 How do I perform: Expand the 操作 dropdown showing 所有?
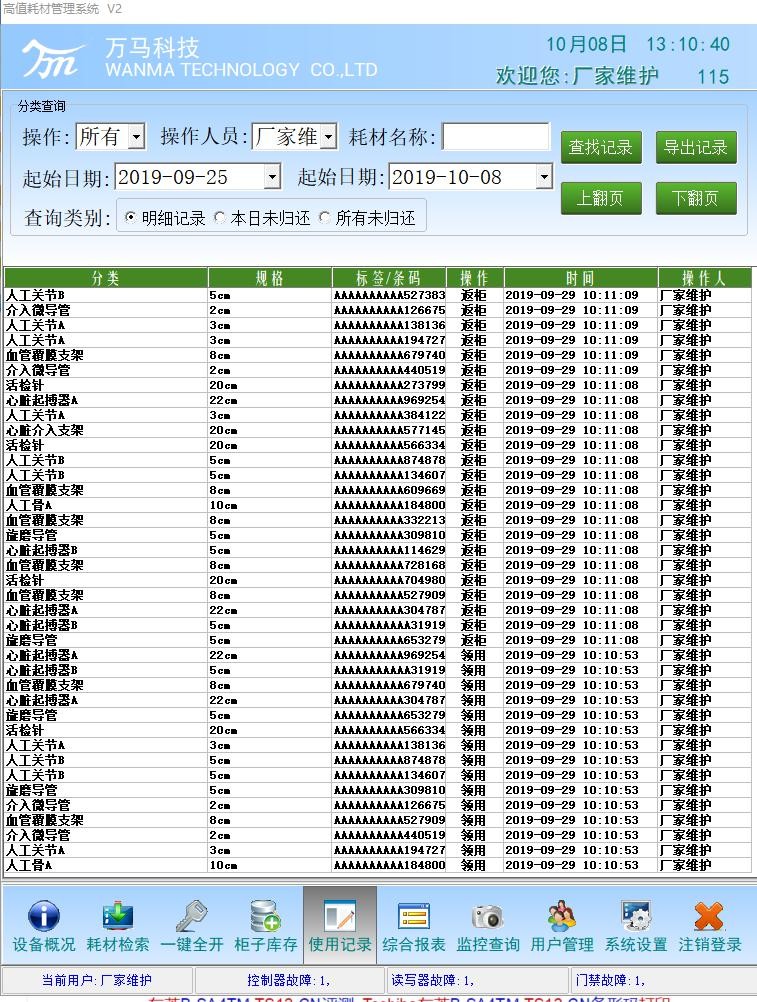click(137, 137)
